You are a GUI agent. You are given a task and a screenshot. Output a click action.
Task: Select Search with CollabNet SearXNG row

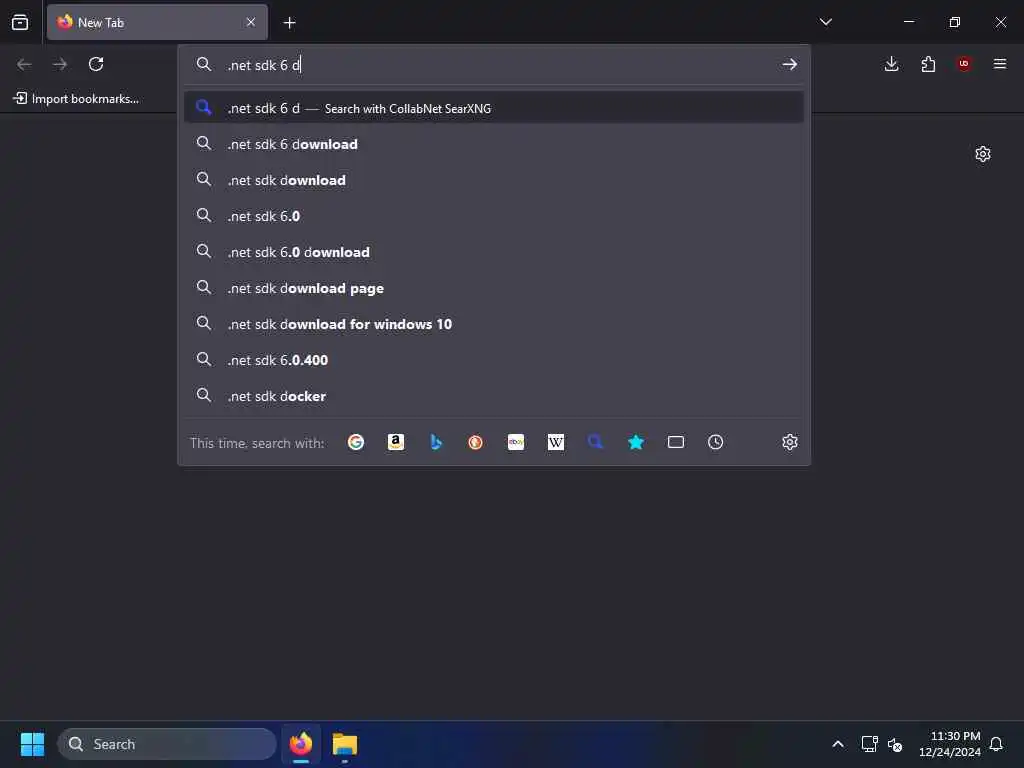click(x=494, y=108)
